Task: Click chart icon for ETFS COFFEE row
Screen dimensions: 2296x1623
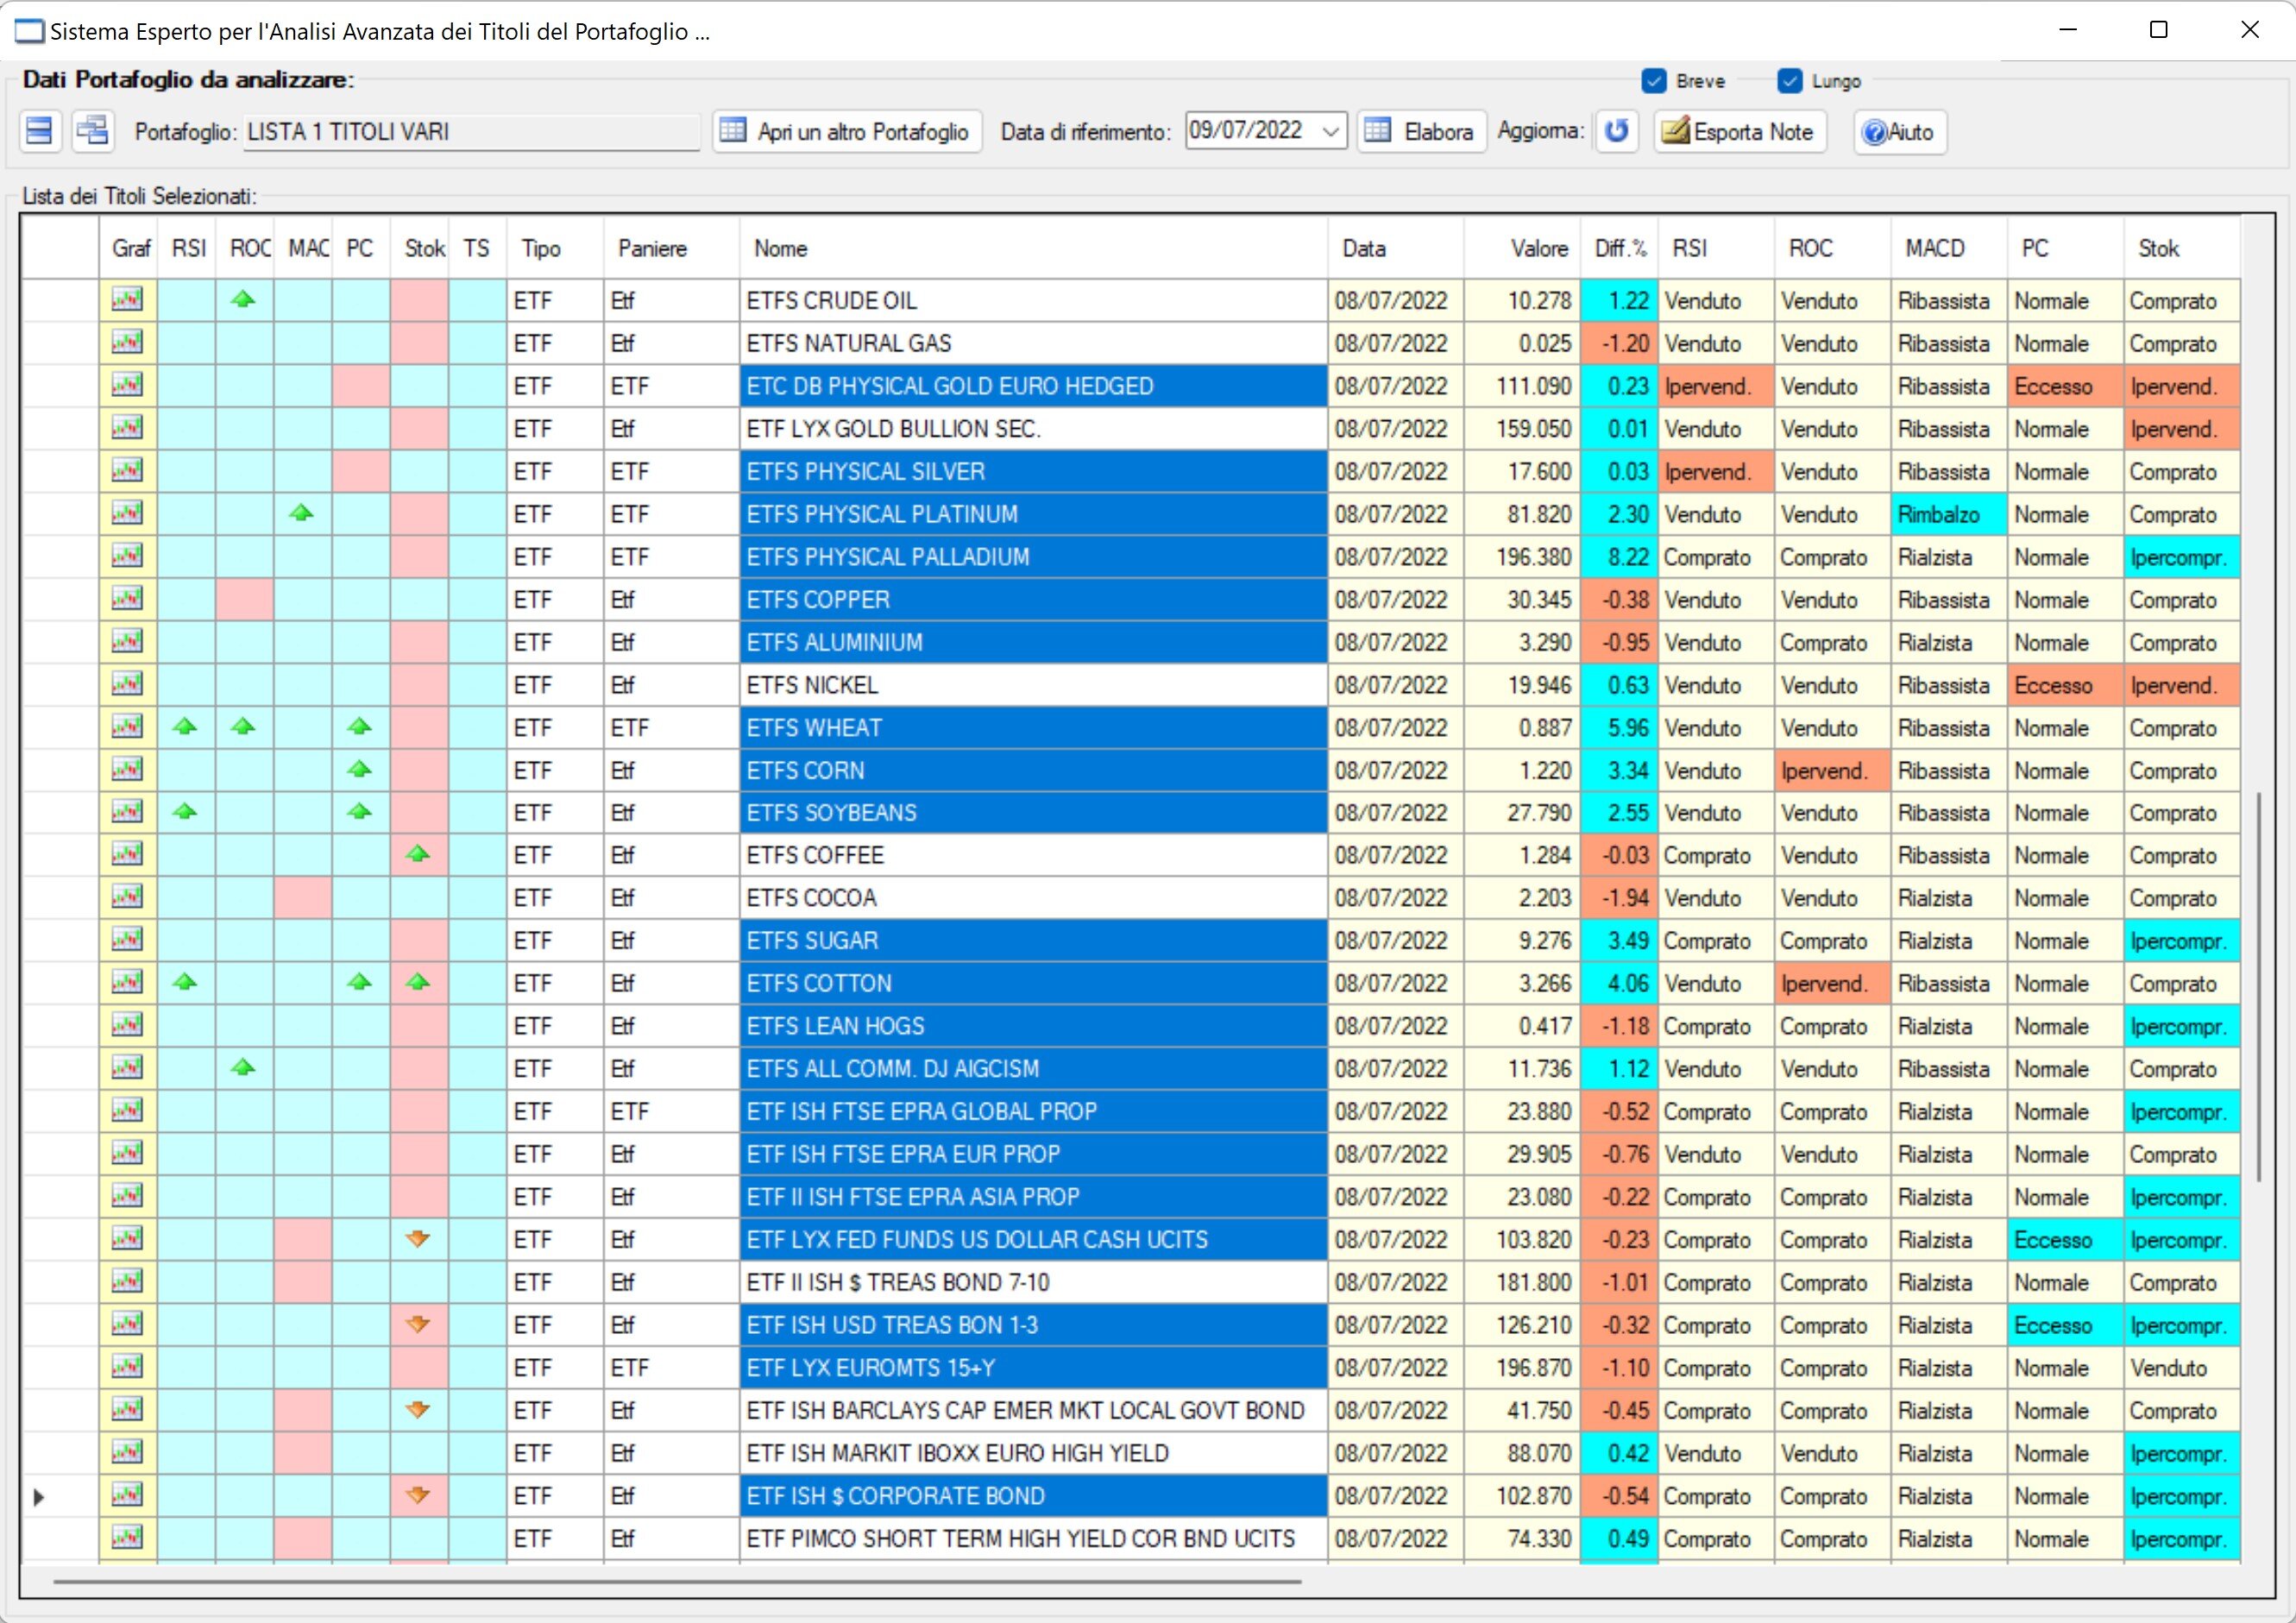Action: pyautogui.click(x=127, y=854)
